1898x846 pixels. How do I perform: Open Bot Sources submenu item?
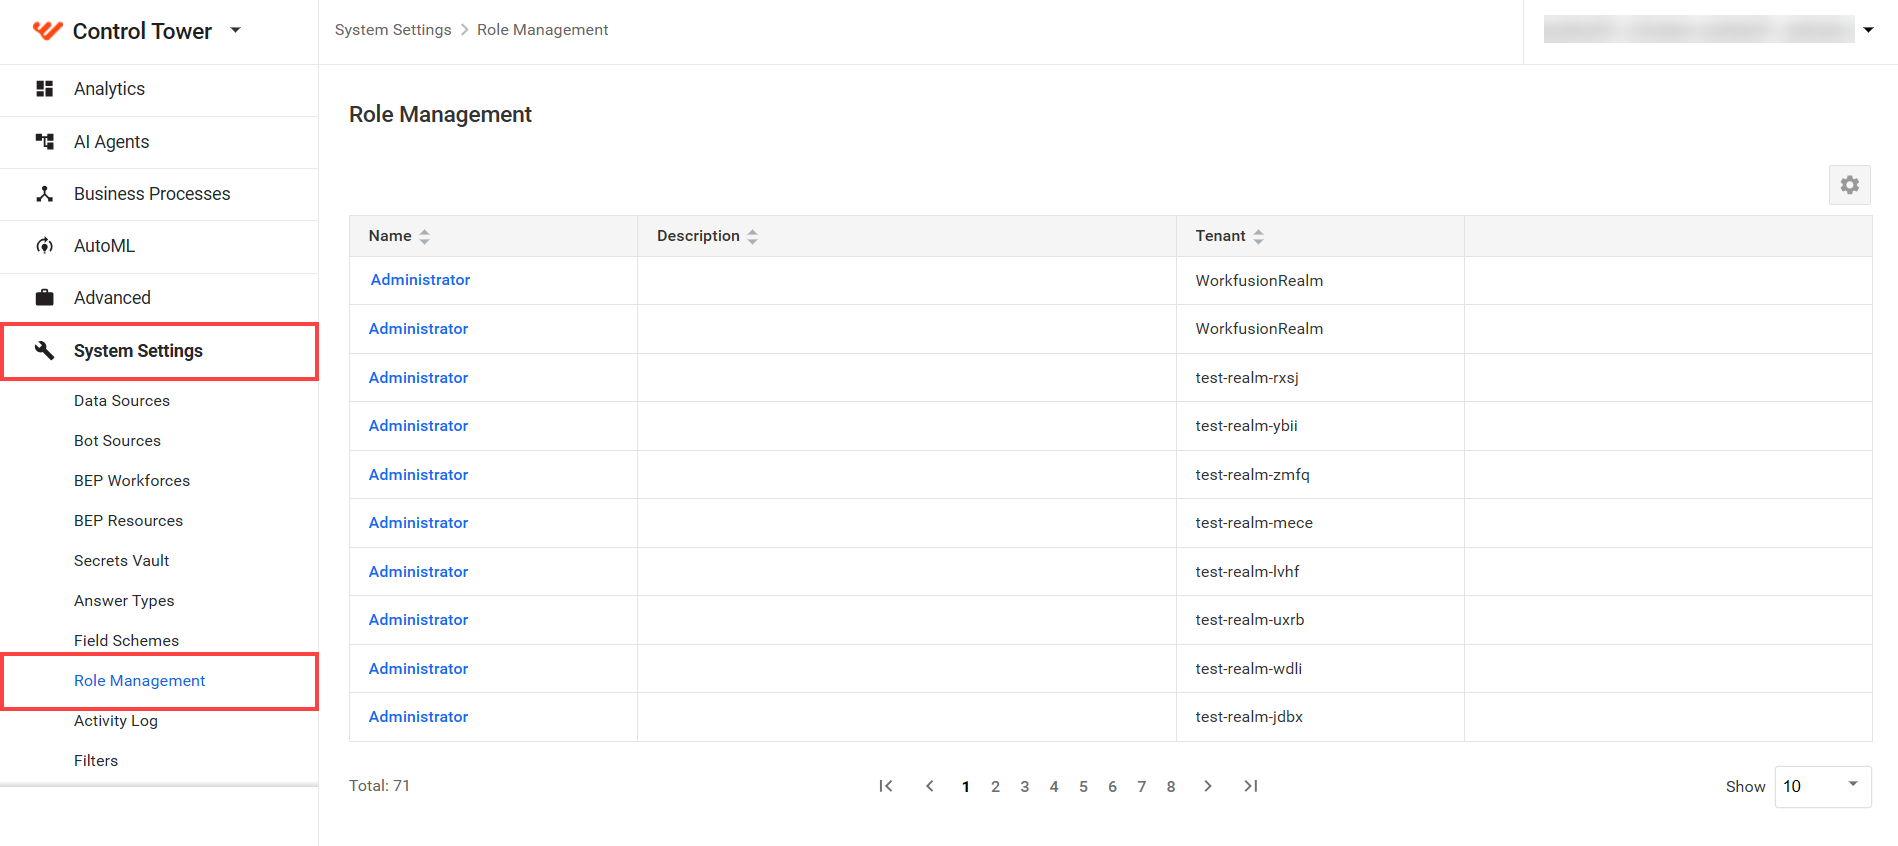[x=117, y=441]
